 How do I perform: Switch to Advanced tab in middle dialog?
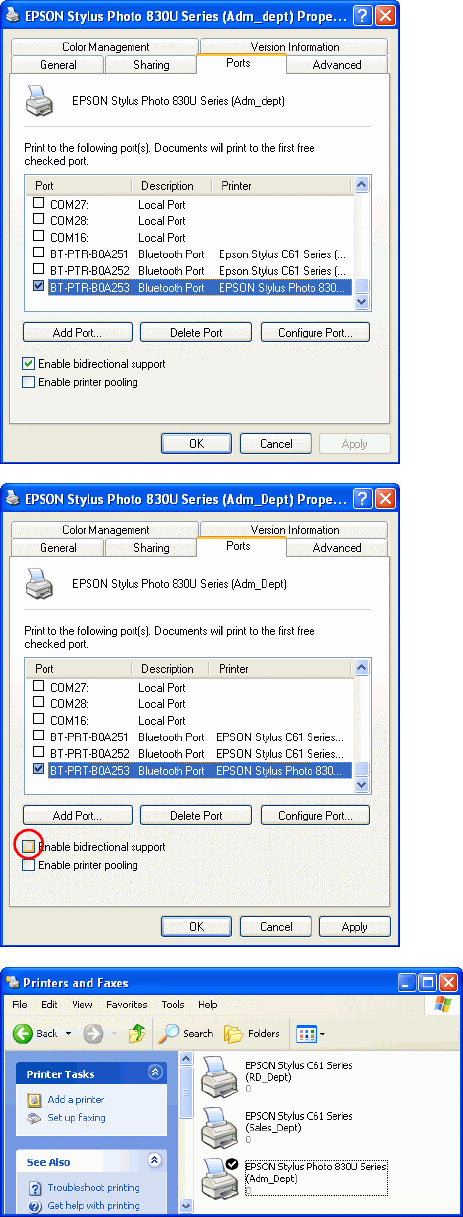click(337, 548)
